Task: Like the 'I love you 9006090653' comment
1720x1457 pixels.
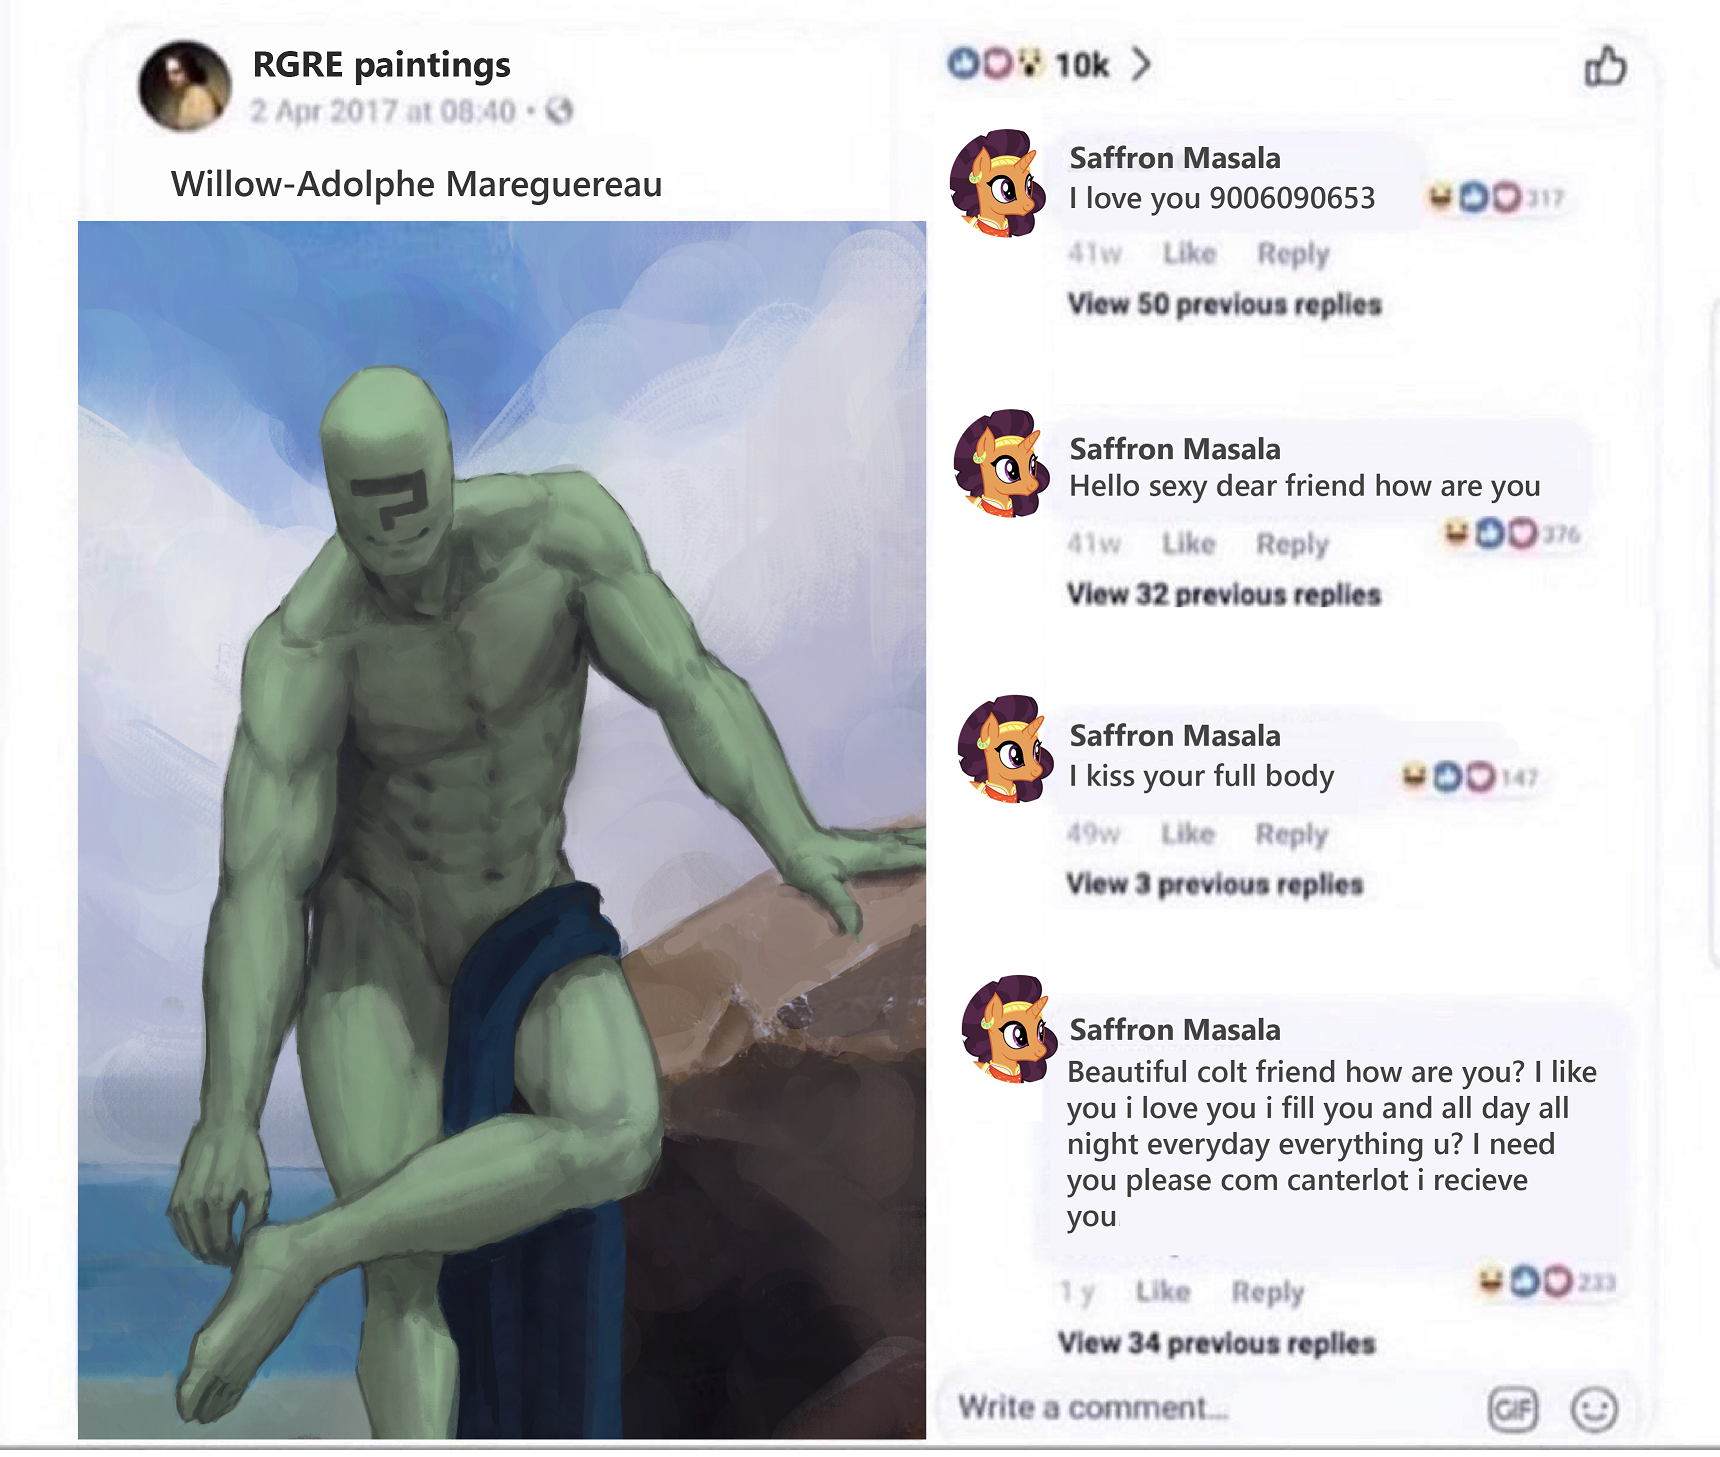Action: (x=1189, y=254)
